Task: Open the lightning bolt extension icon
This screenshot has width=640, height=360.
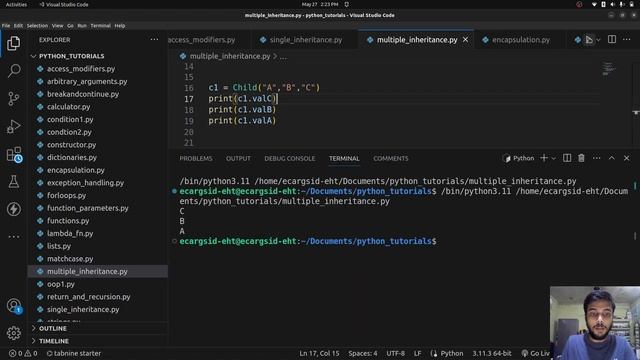Action: 13,209
